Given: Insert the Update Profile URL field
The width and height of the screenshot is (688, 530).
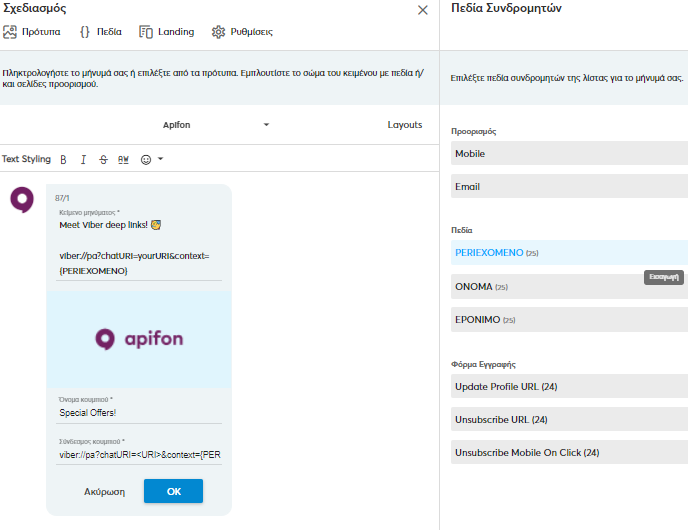Looking at the screenshot, I should tap(569, 387).
